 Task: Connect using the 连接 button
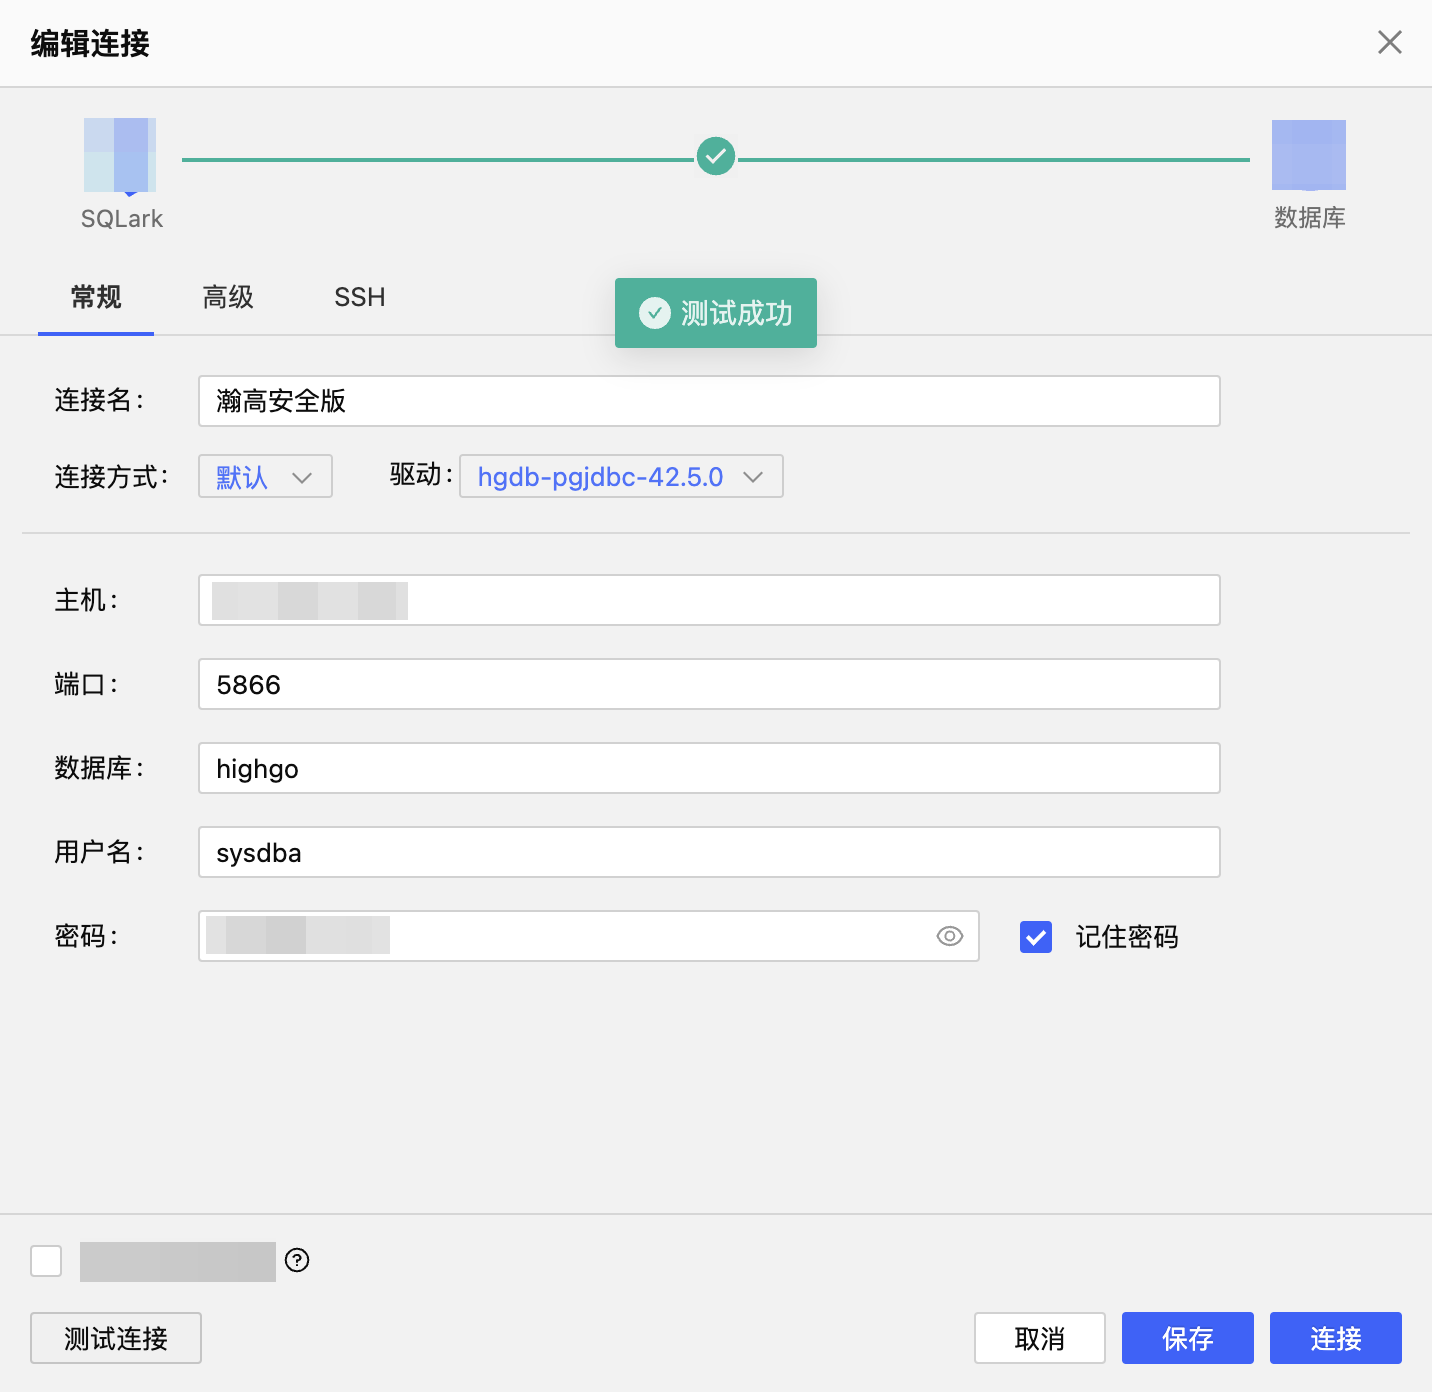pyautogui.click(x=1335, y=1338)
